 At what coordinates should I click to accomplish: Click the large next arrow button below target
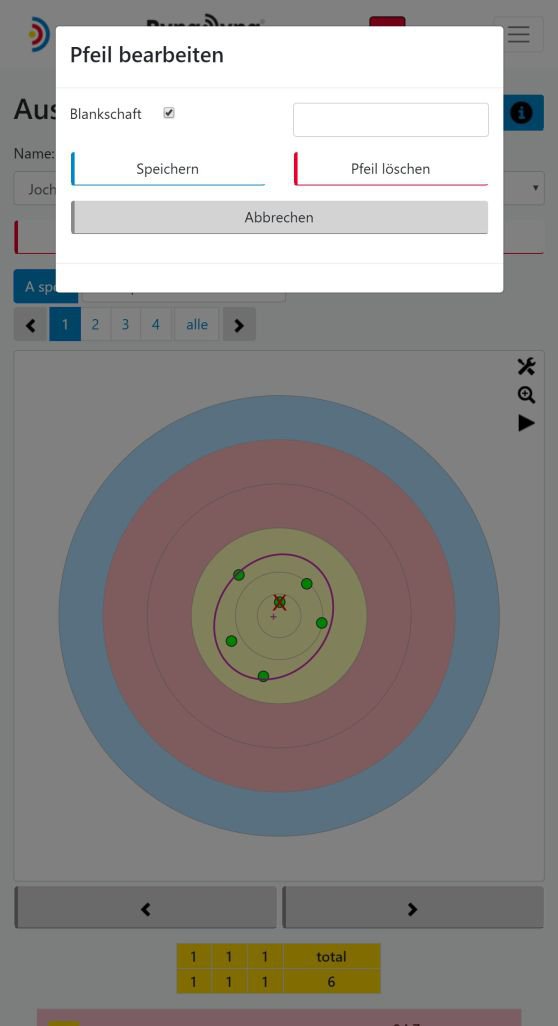point(413,908)
